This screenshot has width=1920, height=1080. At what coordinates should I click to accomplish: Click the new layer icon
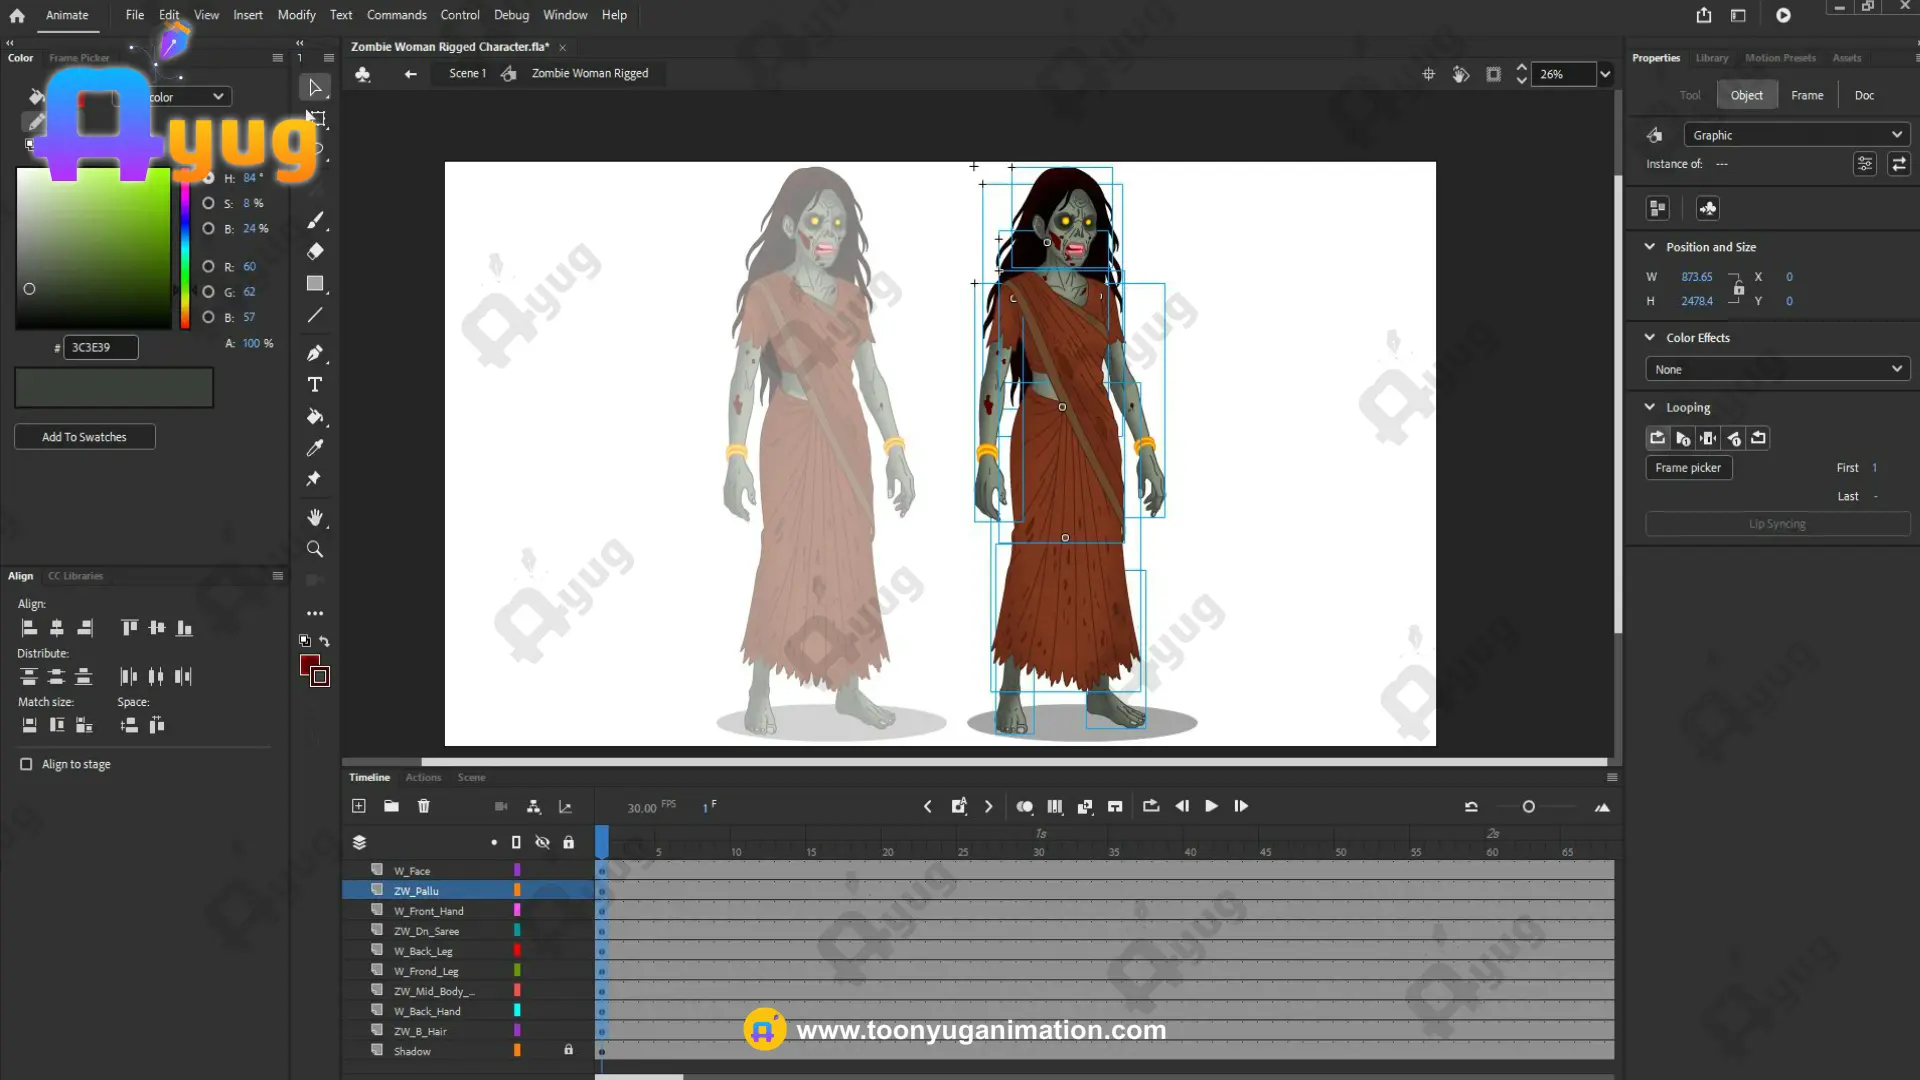click(x=359, y=806)
